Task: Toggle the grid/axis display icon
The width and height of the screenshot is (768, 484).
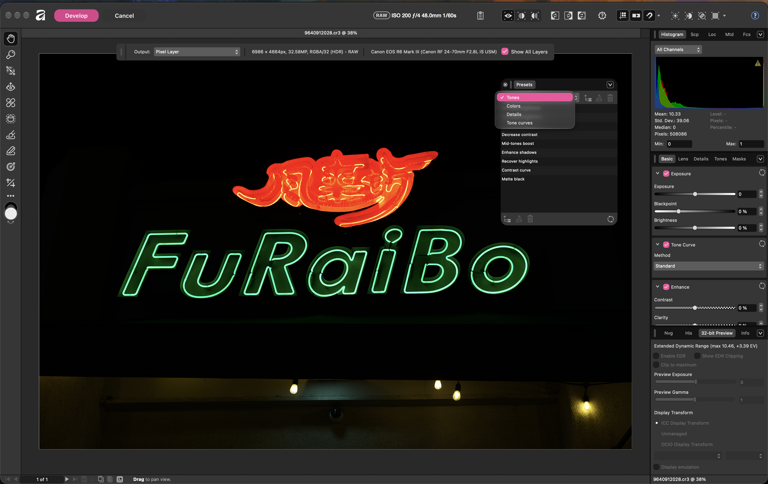Action: click(x=623, y=16)
